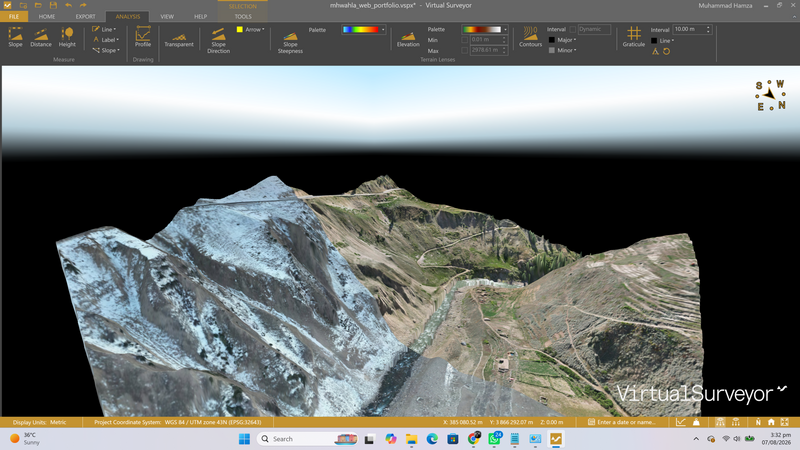Tick the elevation Min checkbox
This screenshot has width=800, height=450.
464,40
